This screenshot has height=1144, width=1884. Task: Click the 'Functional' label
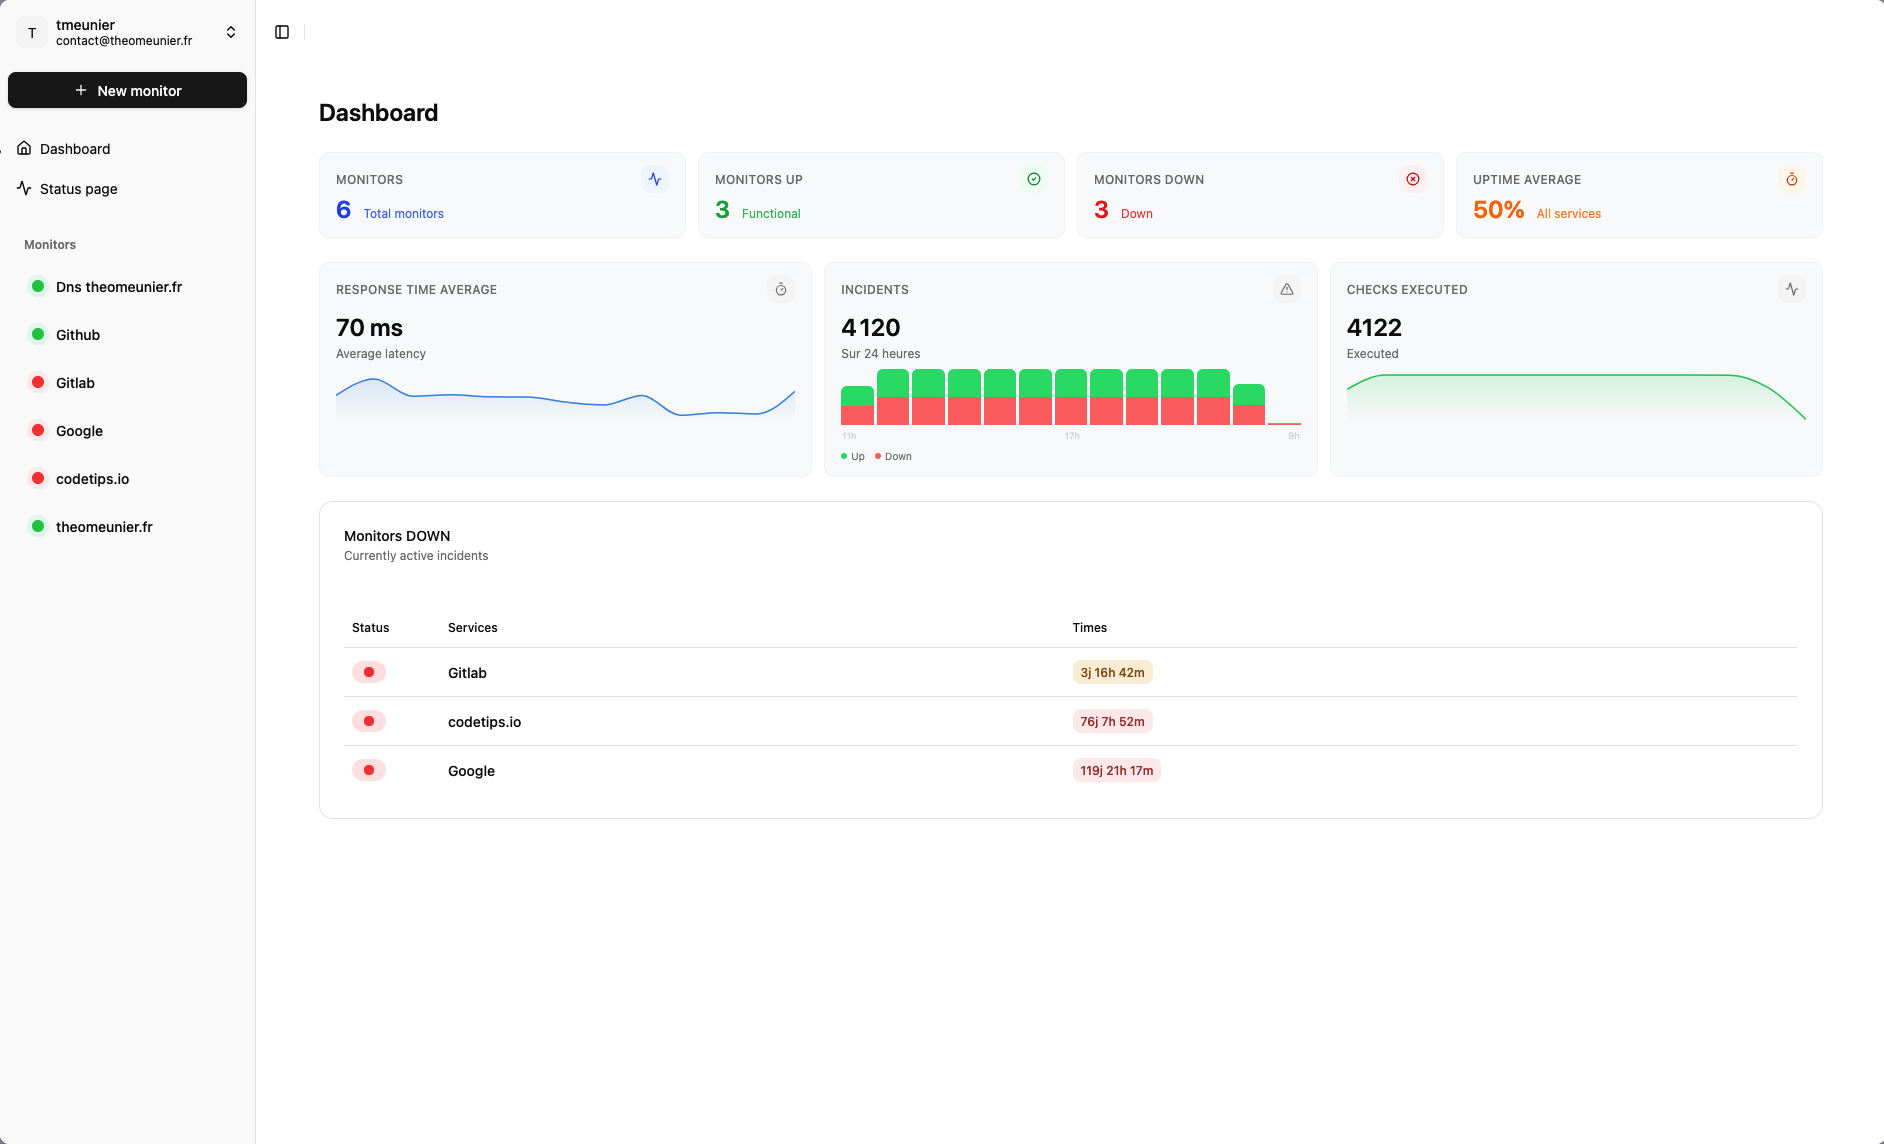771,214
